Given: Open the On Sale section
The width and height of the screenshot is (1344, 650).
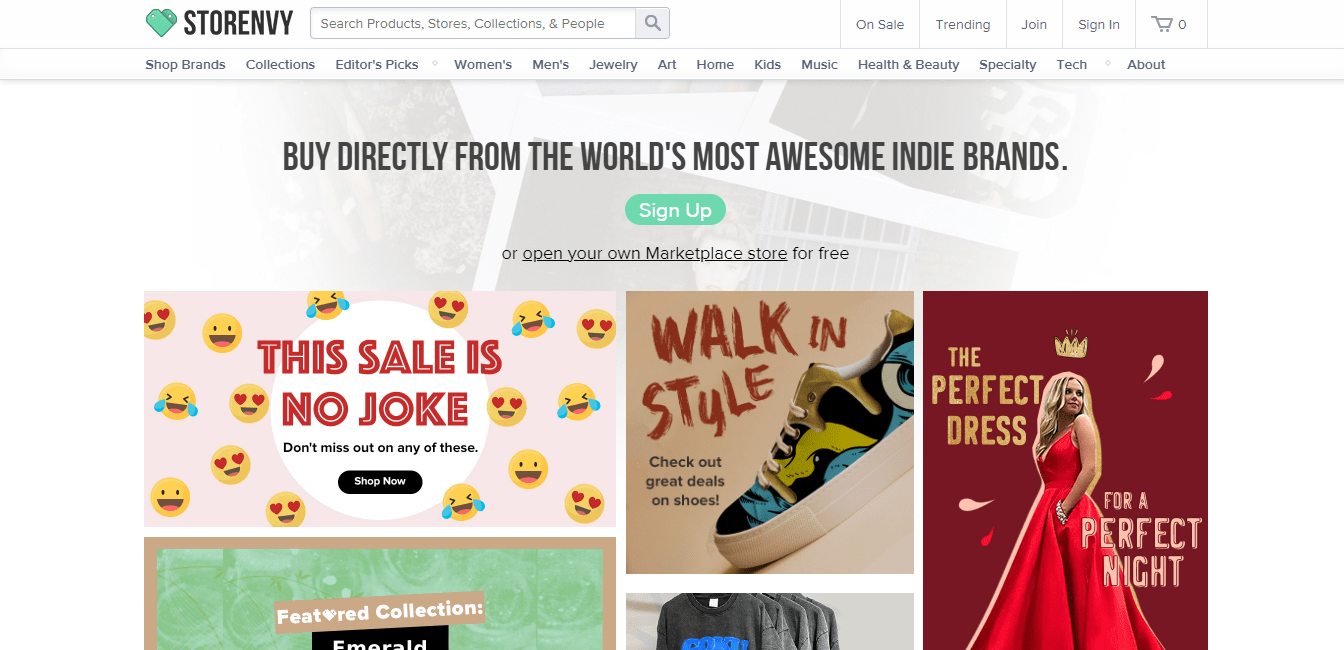Looking at the screenshot, I should pyautogui.click(x=879, y=24).
